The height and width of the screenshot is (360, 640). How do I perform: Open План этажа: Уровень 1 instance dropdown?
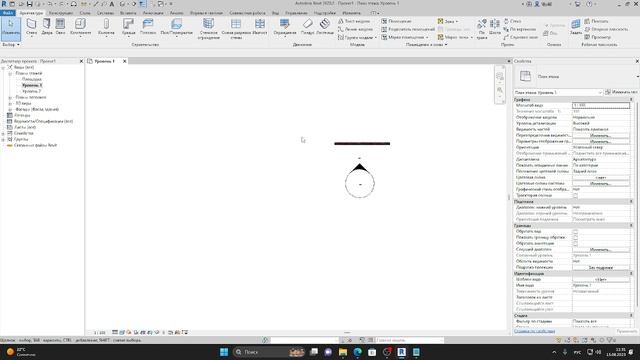[558, 93]
